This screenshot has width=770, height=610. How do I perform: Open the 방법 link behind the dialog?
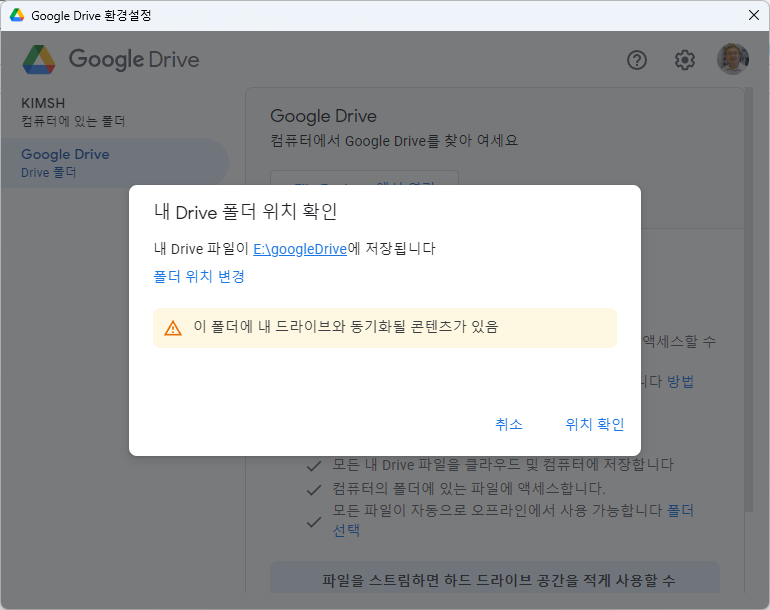680,381
